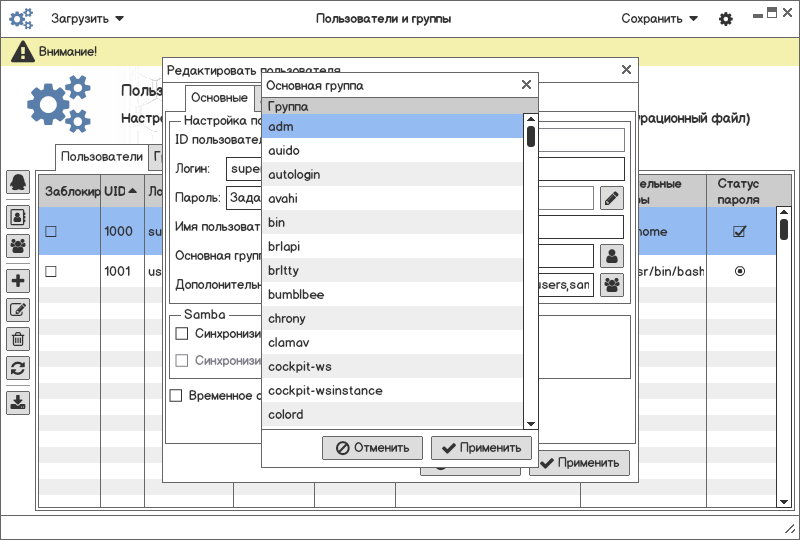Toggle the blocked checkbox for UID 1000
The image size is (800, 540).
(51, 231)
